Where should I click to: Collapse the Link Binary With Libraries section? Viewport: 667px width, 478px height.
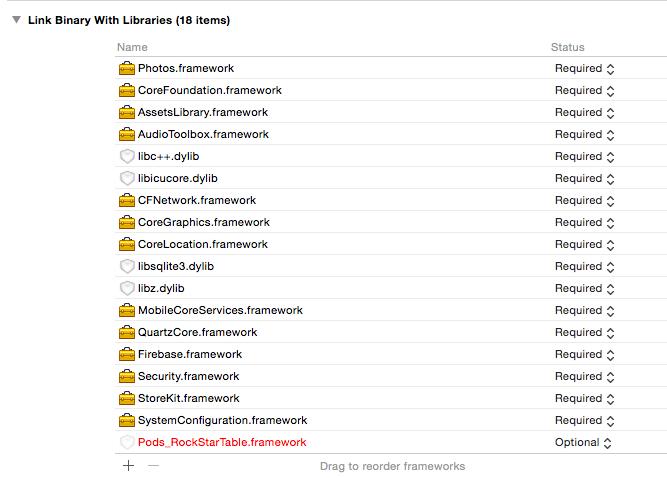point(17,20)
